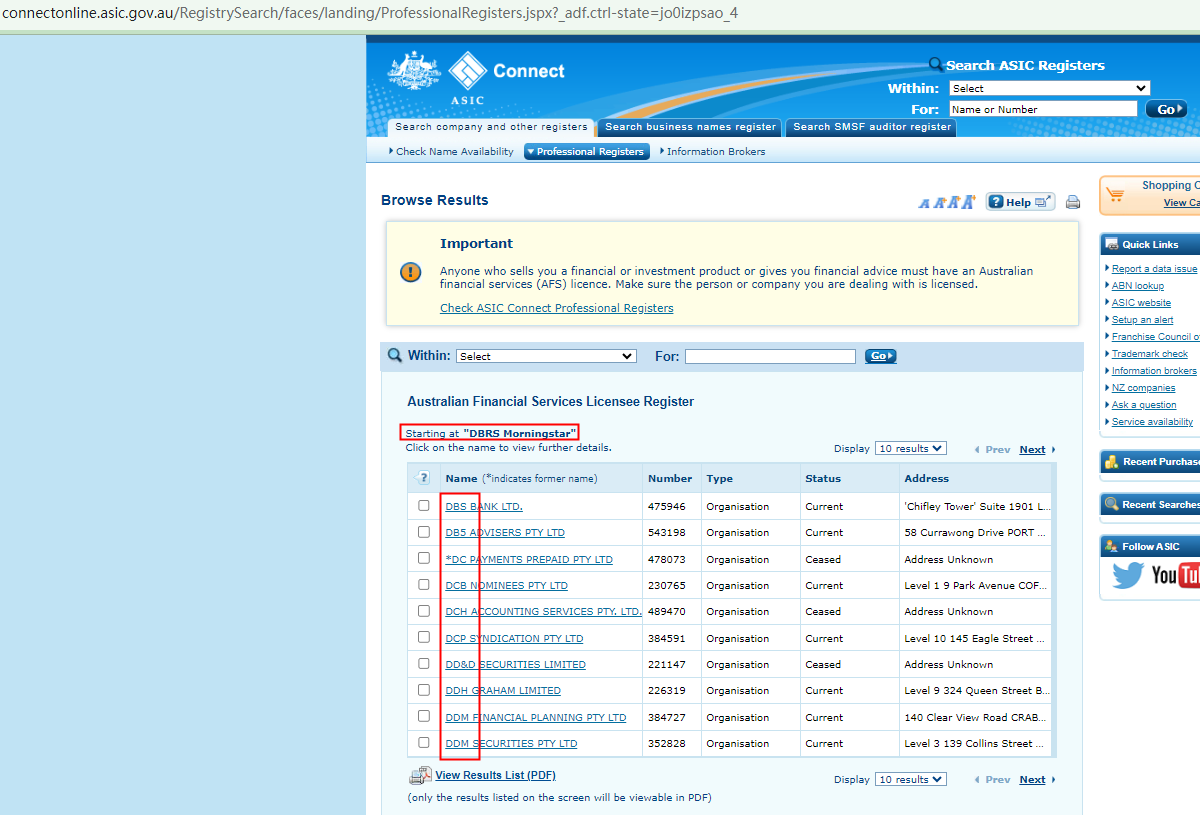
Task: Click the shopping cart icon
Action: (x=1115, y=192)
